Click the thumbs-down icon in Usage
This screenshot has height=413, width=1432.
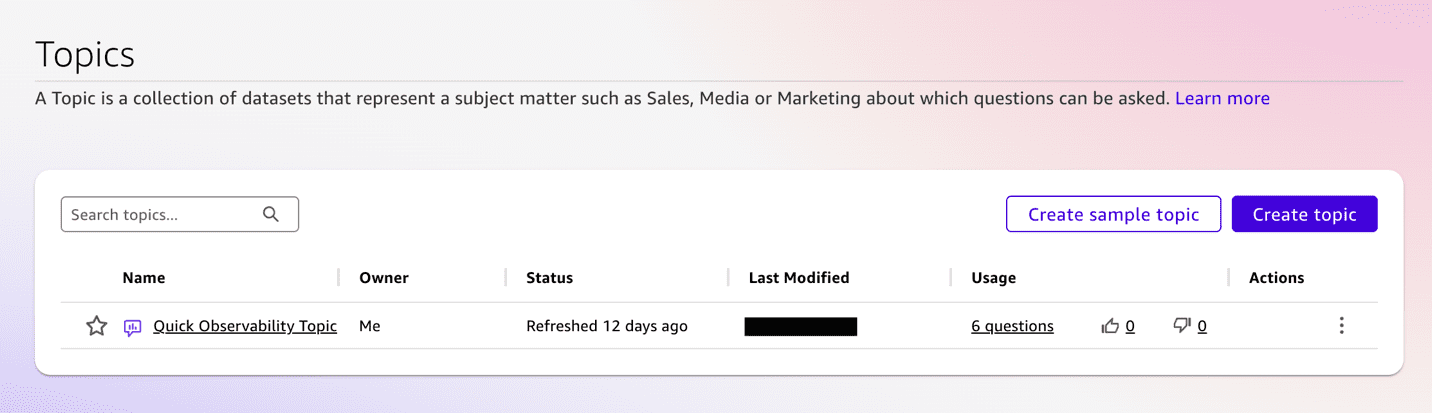click(1182, 326)
